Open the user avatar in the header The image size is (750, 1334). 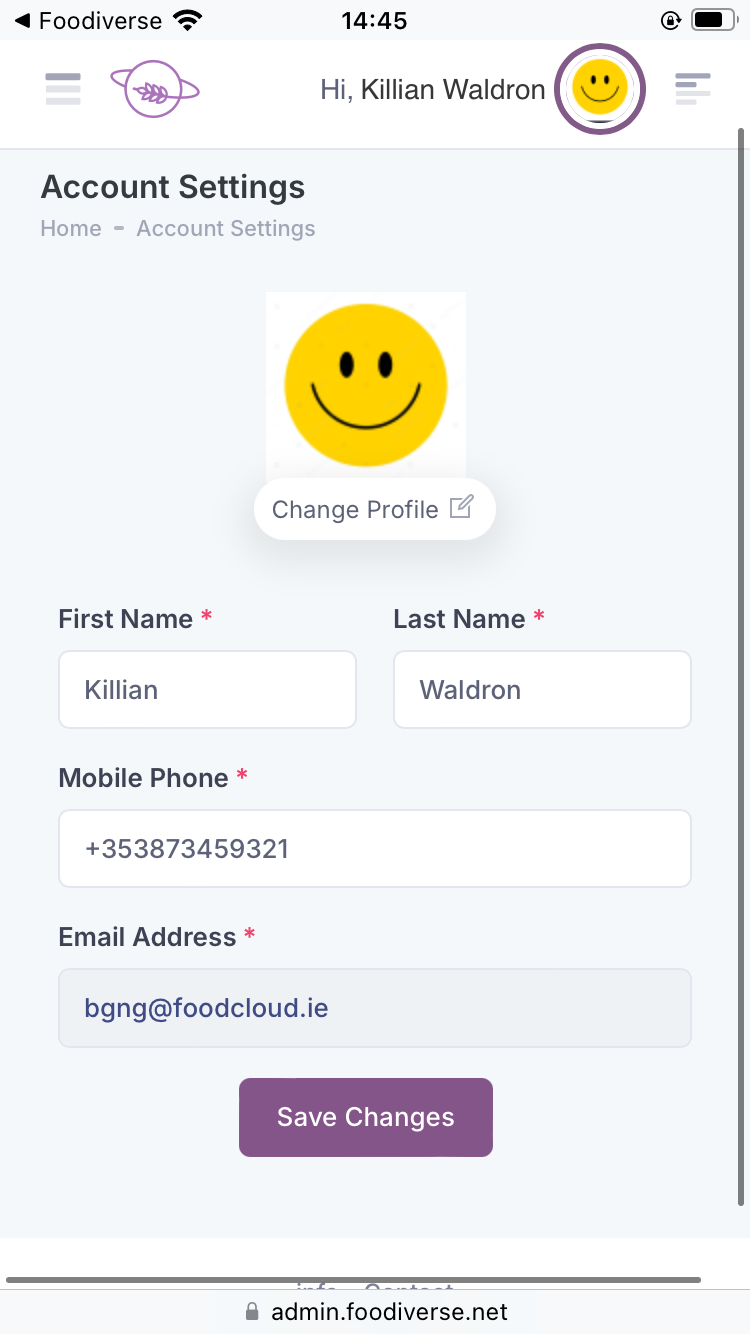pos(600,90)
